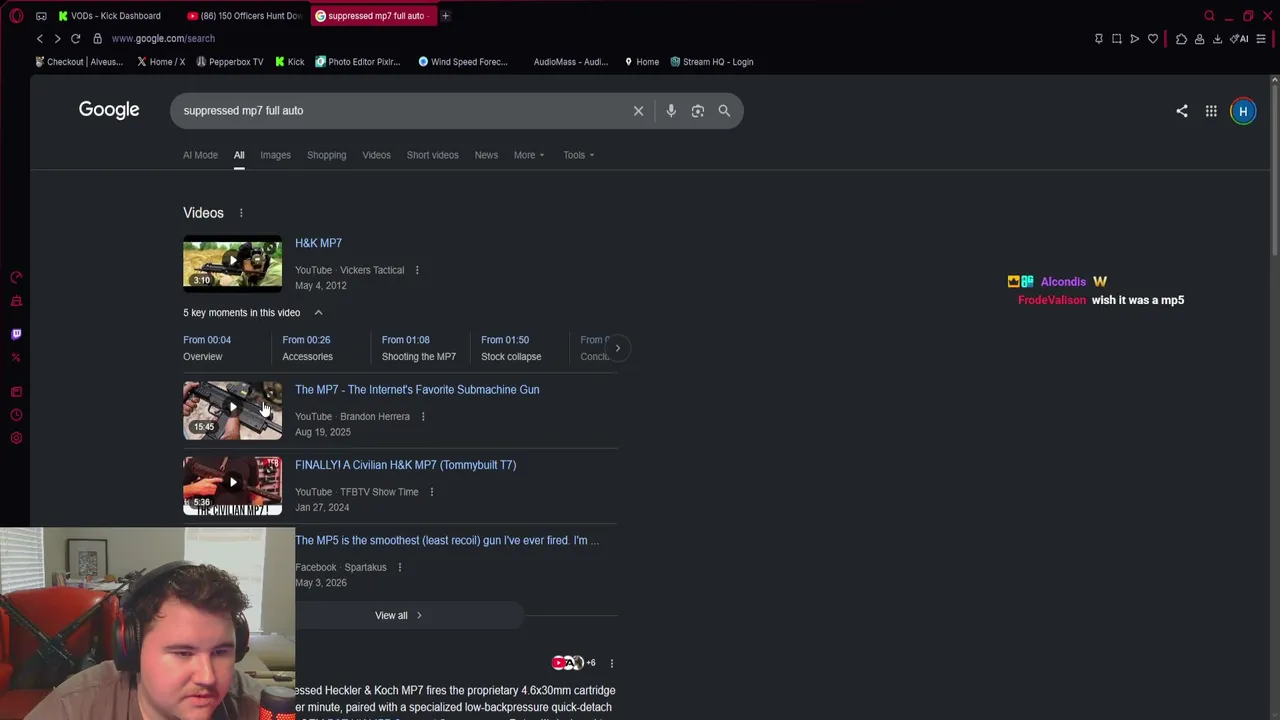The image size is (1280, 720).
Task: Switch to 150 Officers Hunt YouTube tab
Action: pyautogui.click(x=245, y=16)
